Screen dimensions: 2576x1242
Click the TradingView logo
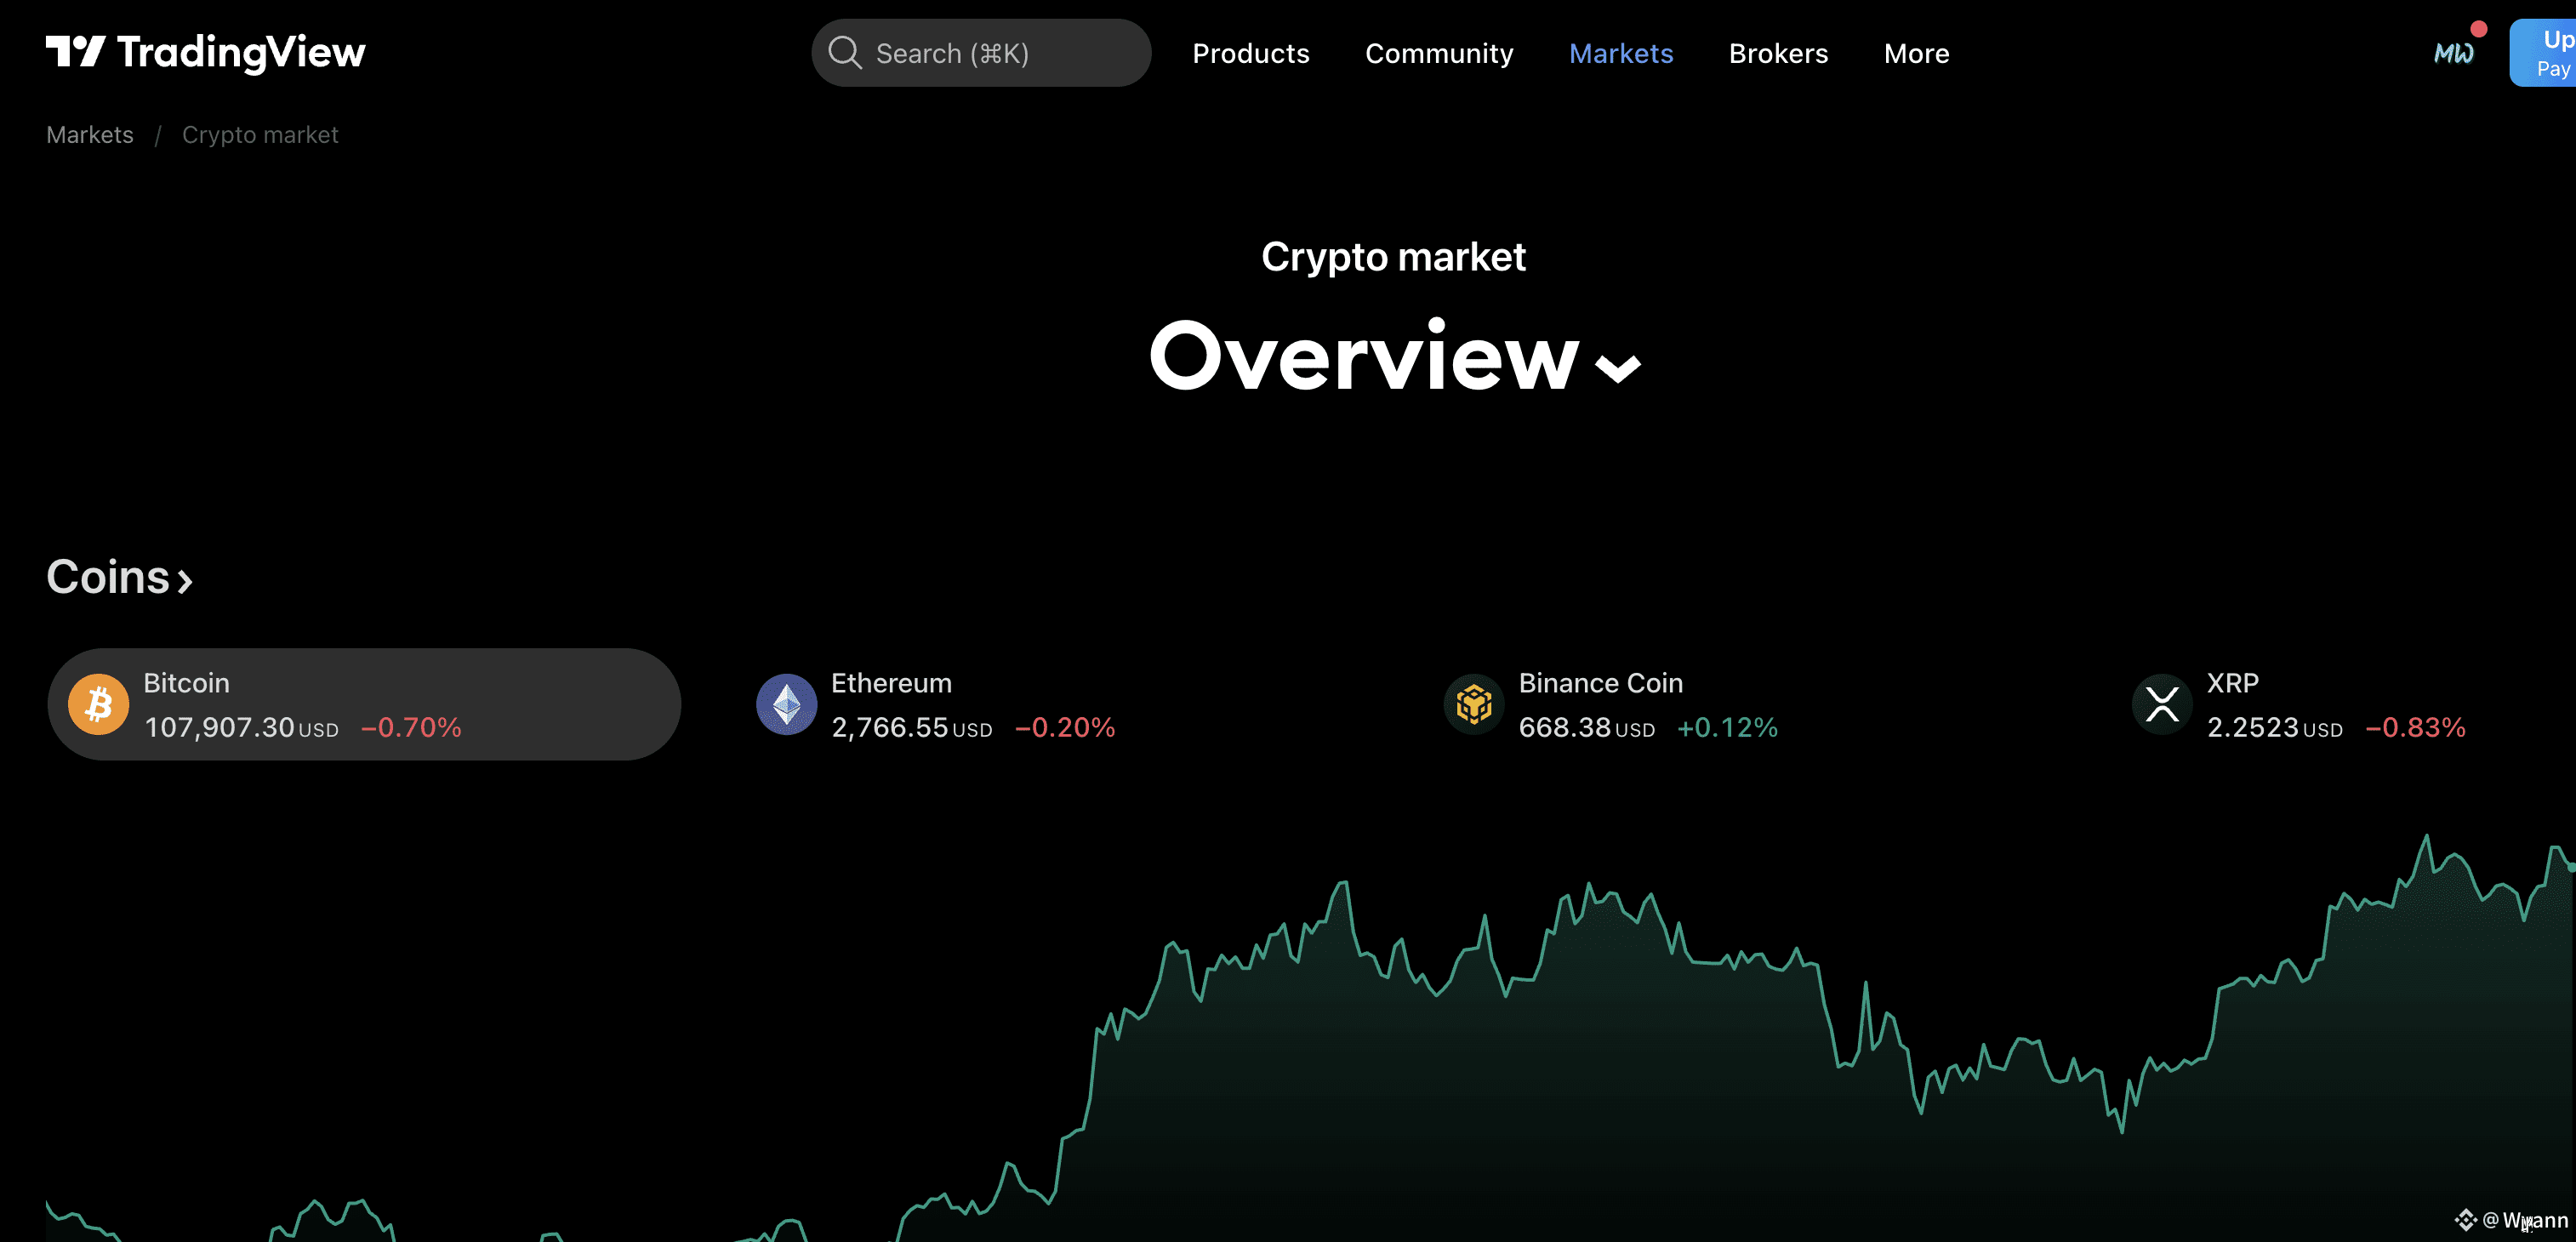(206, 52)
